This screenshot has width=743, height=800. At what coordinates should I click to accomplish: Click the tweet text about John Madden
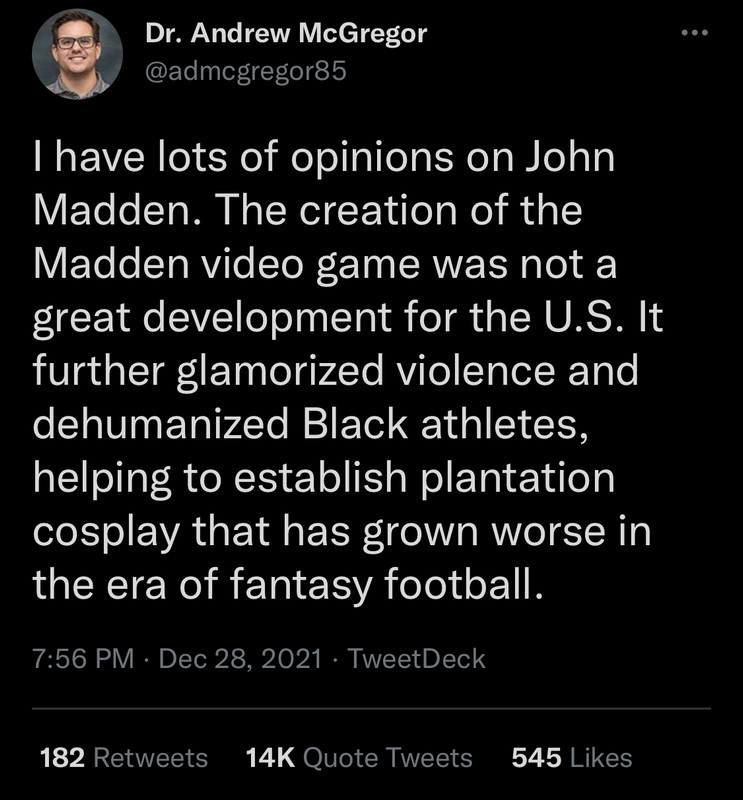pos(348,371)
